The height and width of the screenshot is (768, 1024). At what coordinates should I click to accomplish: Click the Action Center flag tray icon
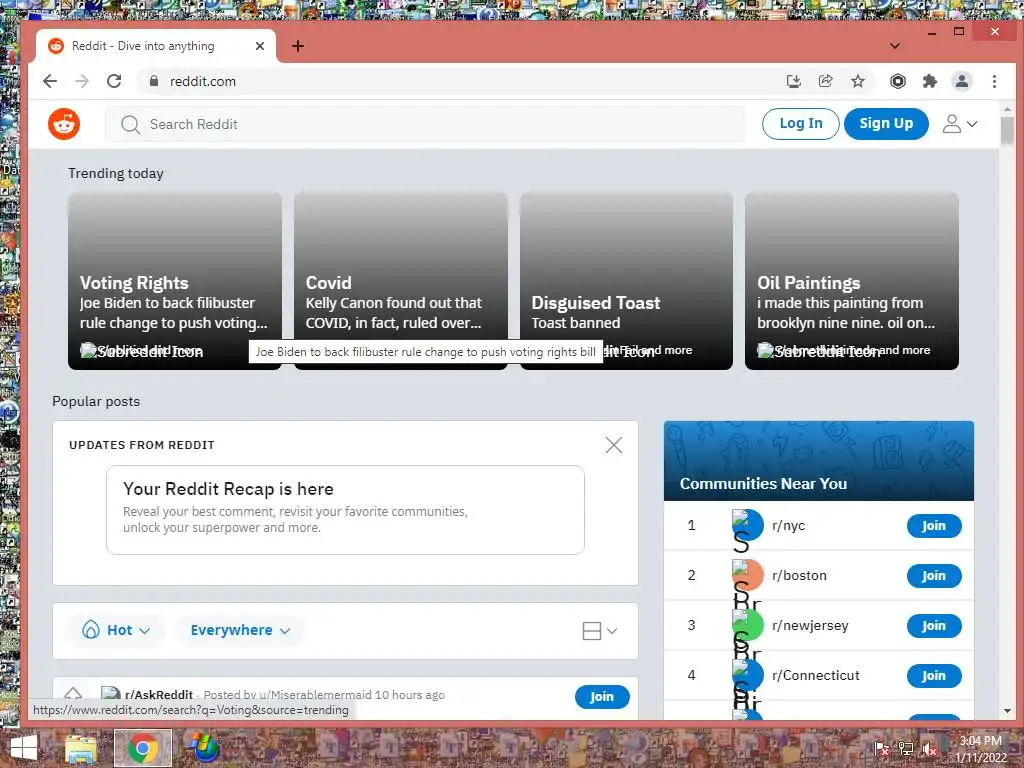tap(882, 749)
